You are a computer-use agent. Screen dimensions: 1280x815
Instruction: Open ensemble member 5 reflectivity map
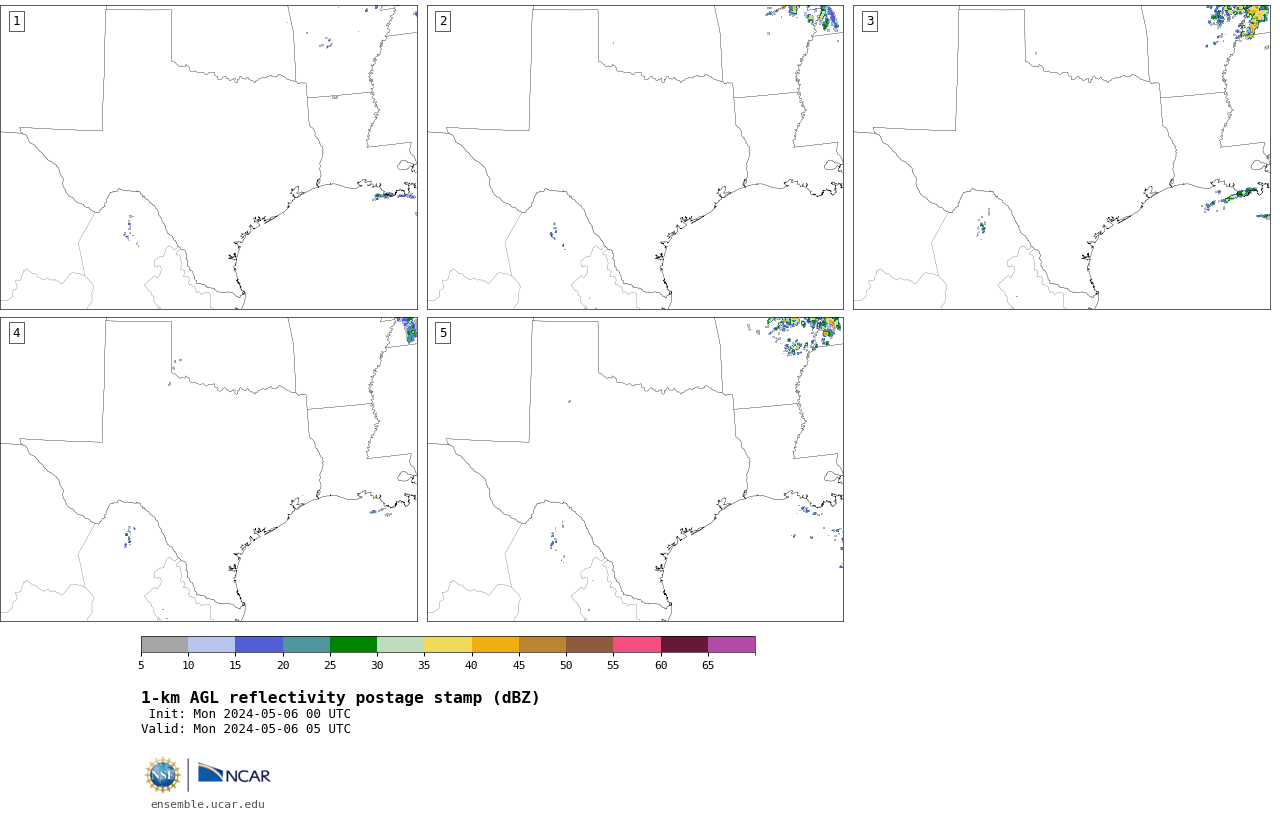[x=635, y=469]
